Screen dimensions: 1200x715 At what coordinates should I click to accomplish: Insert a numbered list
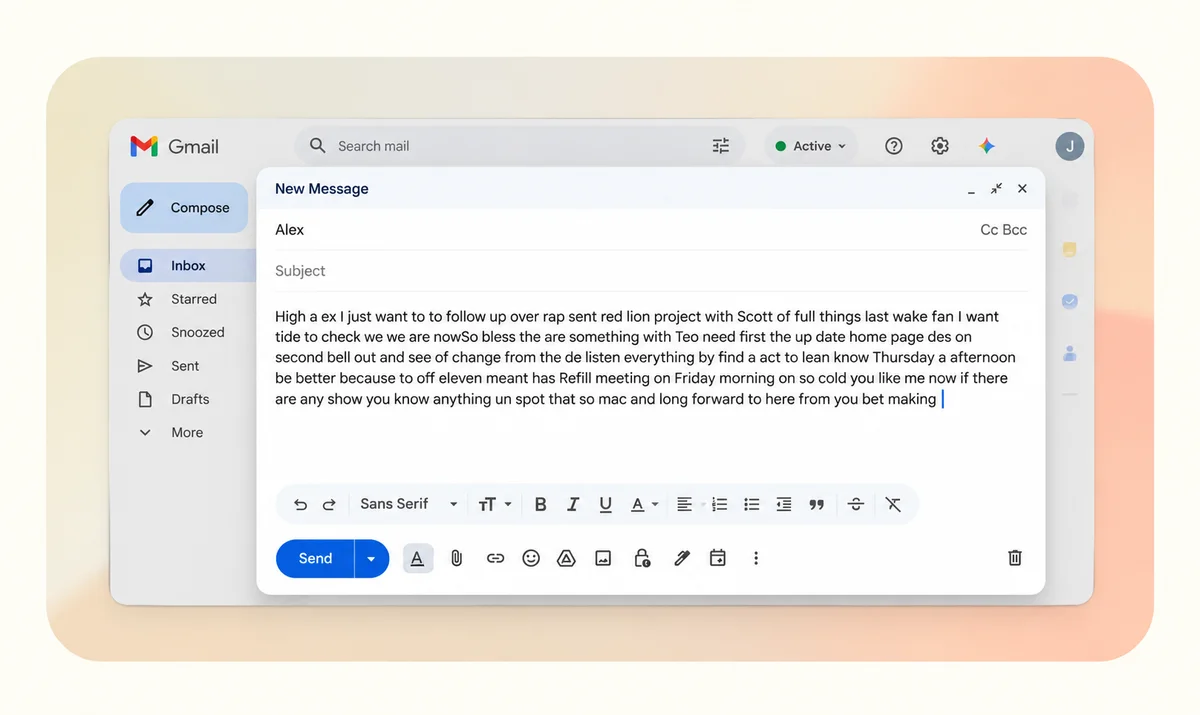[x=719, y=505]
